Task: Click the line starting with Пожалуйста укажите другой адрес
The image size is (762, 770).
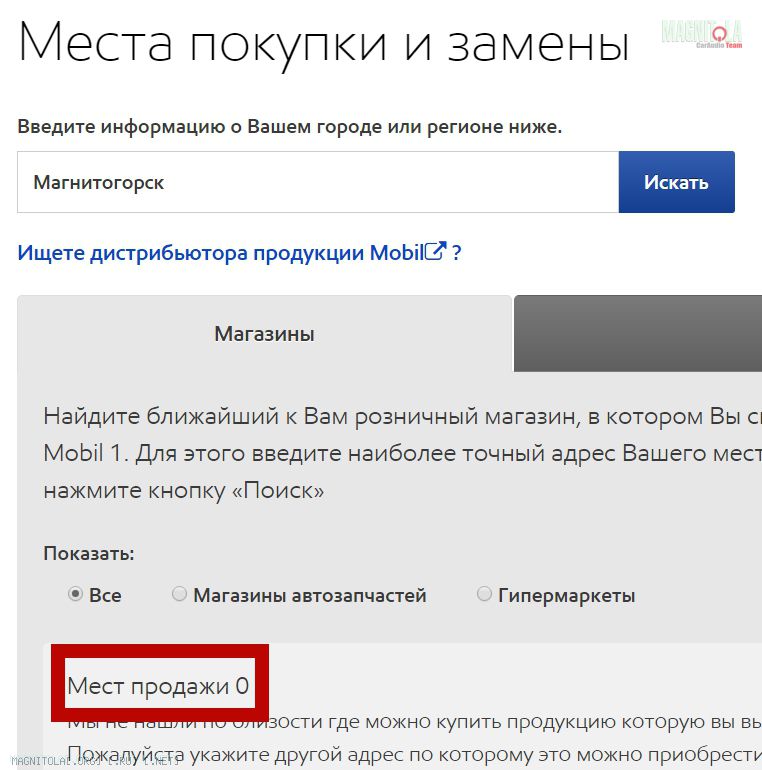Action: pos(414,755)
